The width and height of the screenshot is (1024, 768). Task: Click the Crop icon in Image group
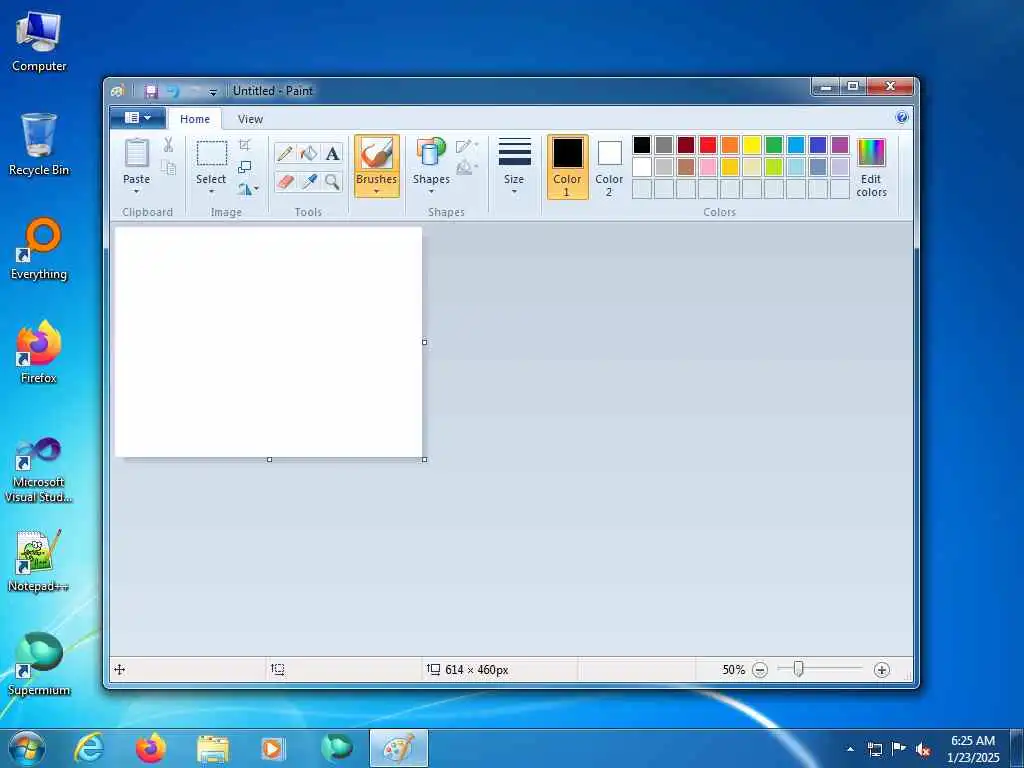coord(245,145)
